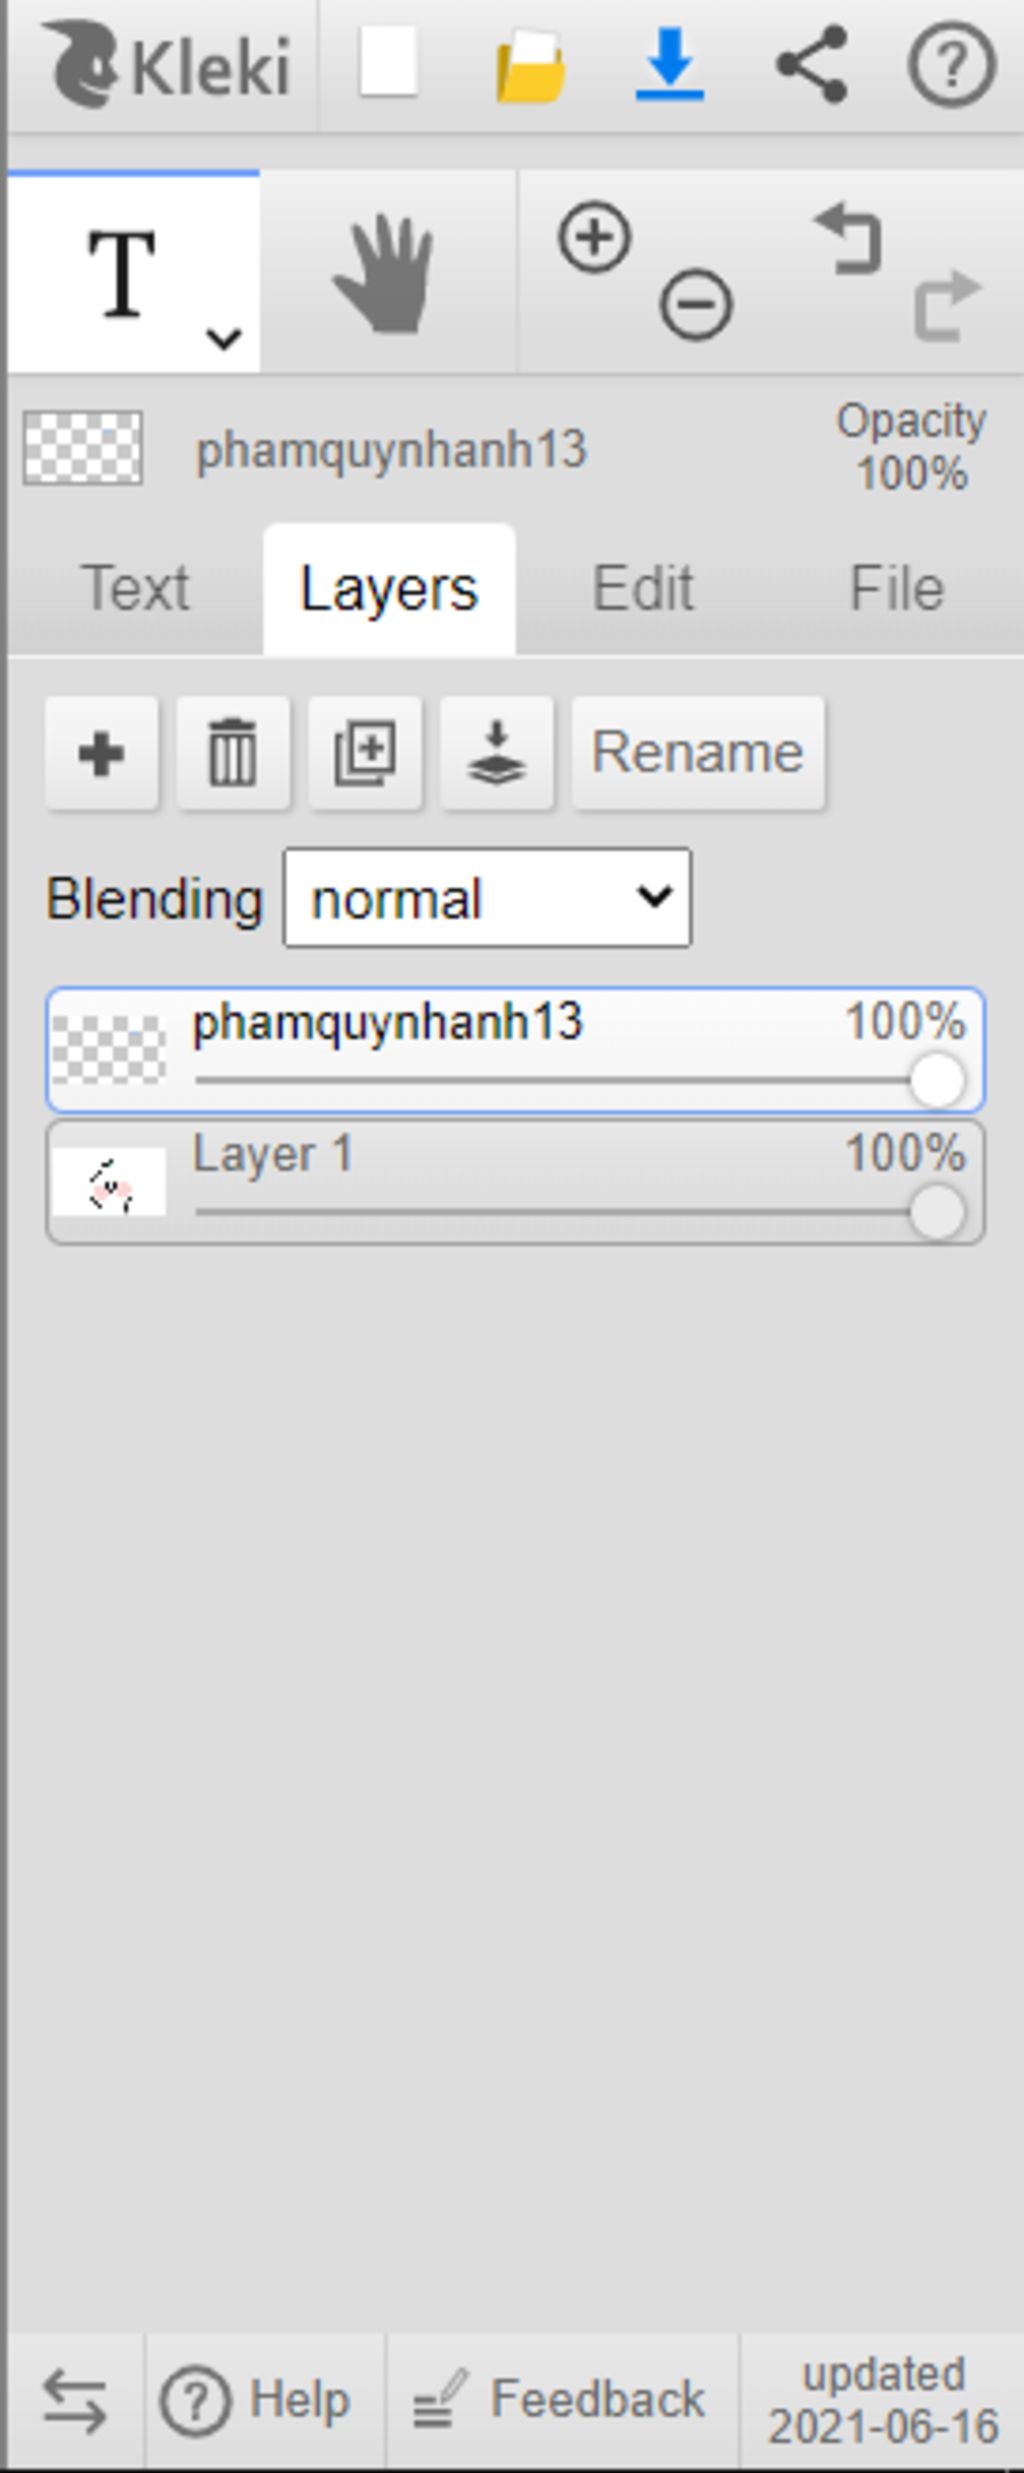1024x2473 pixels.
Task: Open the import image folder icon
Action: pos(531,66)
